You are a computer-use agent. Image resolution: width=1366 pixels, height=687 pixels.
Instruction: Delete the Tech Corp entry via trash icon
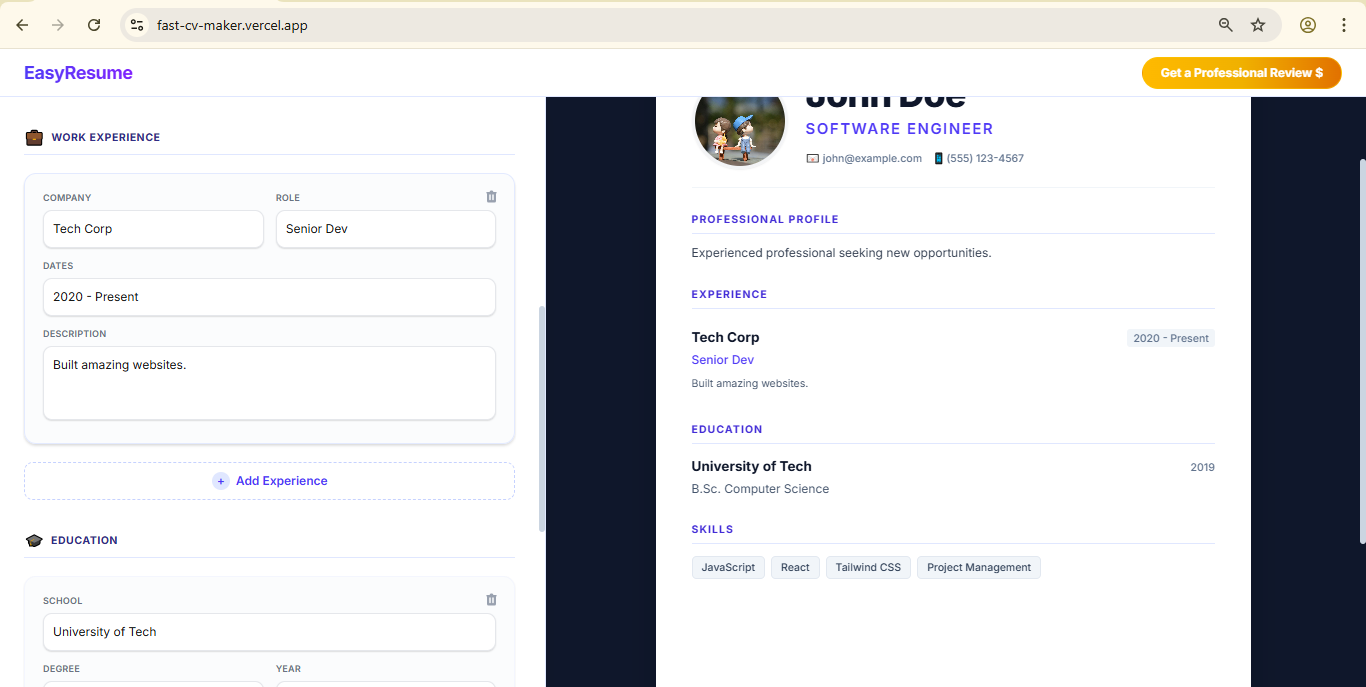coord(491,197)
